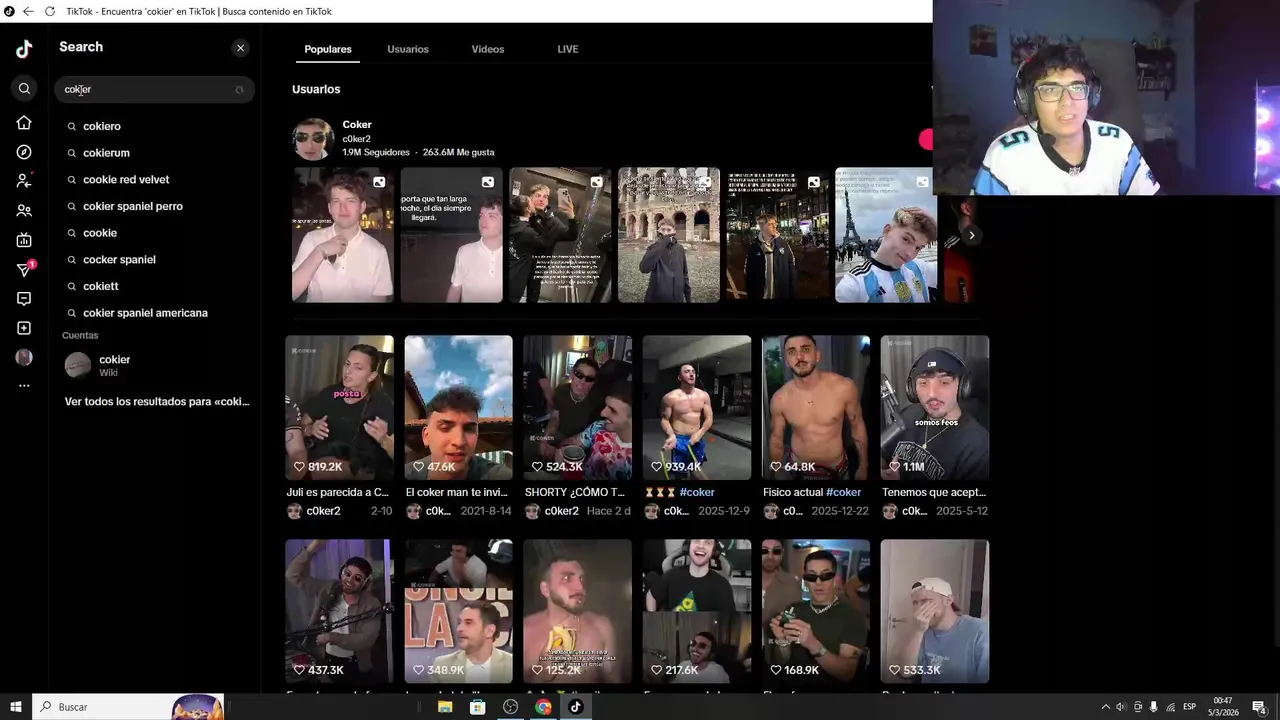Click the Upload plus icon
This screenshot has height=720, width=1280.
tap(24, 328)
